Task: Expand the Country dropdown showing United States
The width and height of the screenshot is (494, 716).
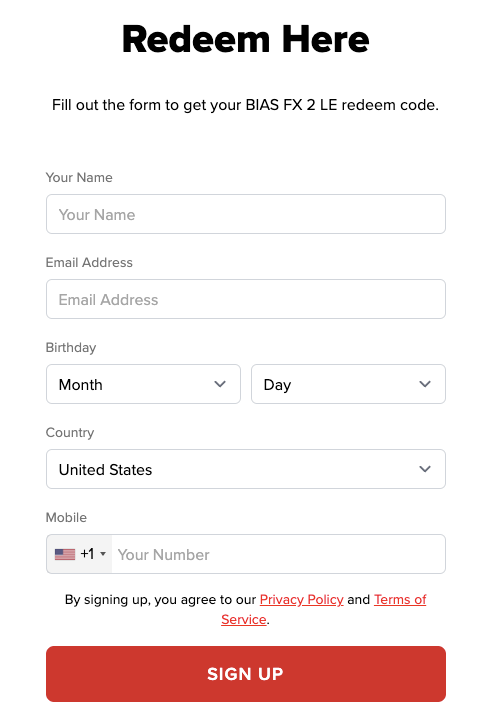Action: (x=246, y=469)
